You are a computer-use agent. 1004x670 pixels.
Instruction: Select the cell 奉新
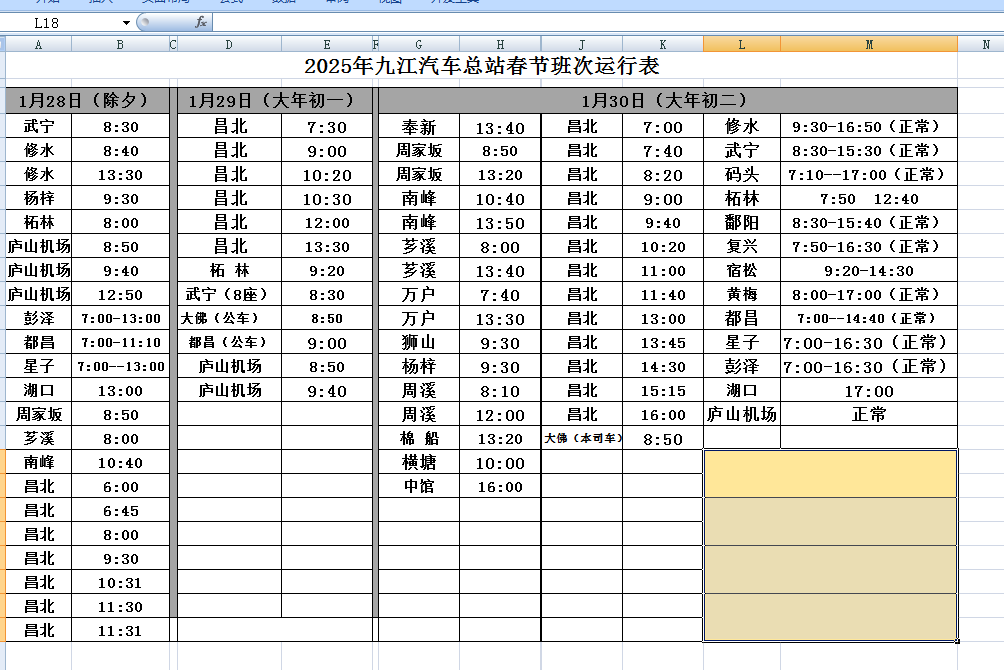(419, 127)
